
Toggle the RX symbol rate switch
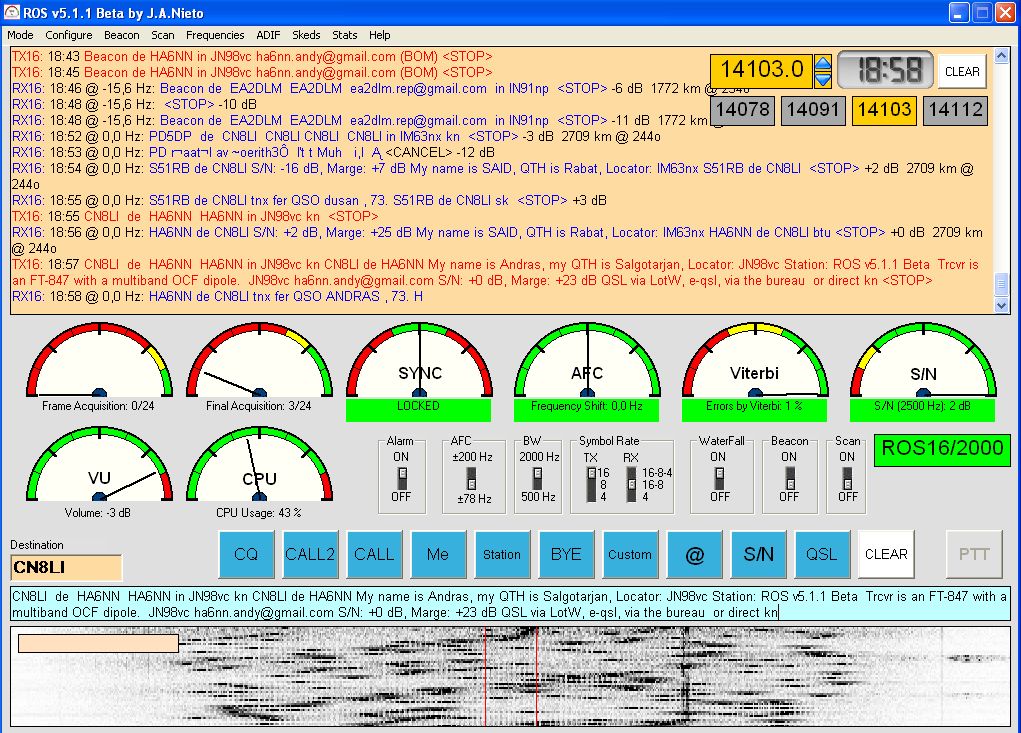(x=632, y=484)
